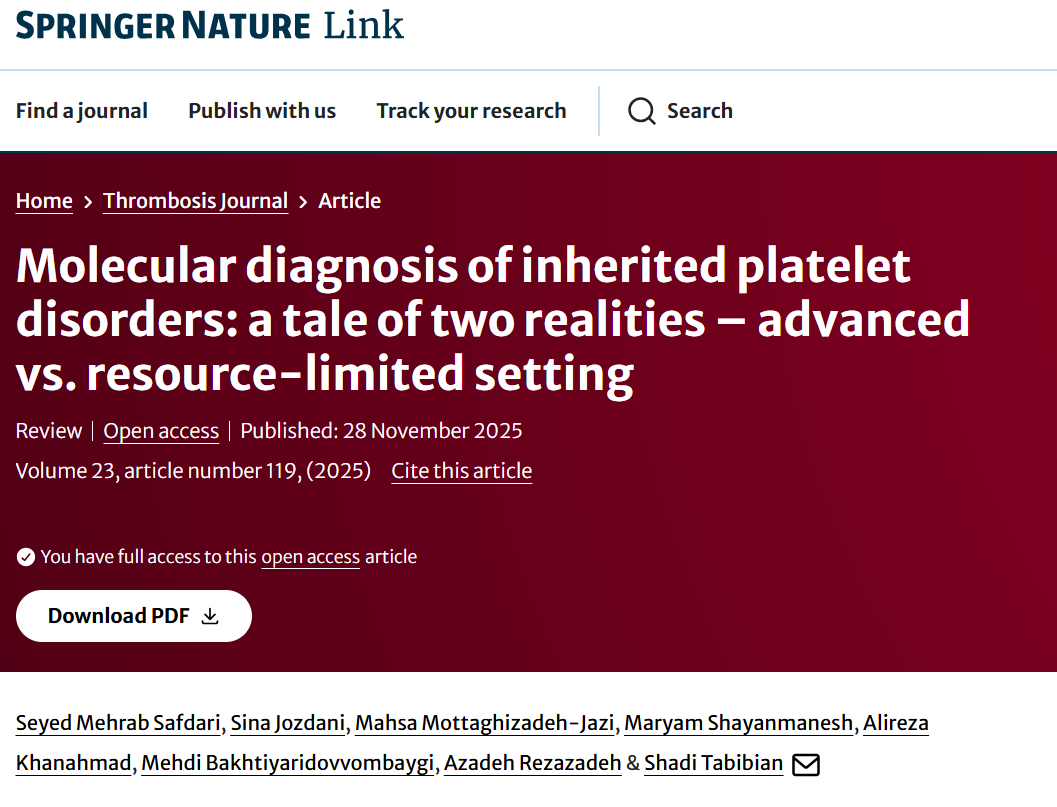Screen dimensions: 1057x807
Task: Click the Open access link under the title
Action: pos(160,431)
